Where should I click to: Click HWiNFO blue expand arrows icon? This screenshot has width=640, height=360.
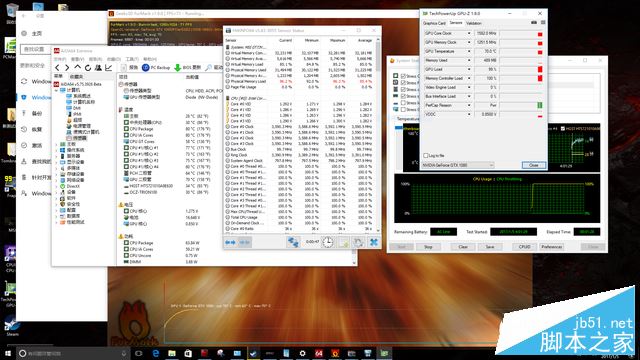(x=230, y=242)
